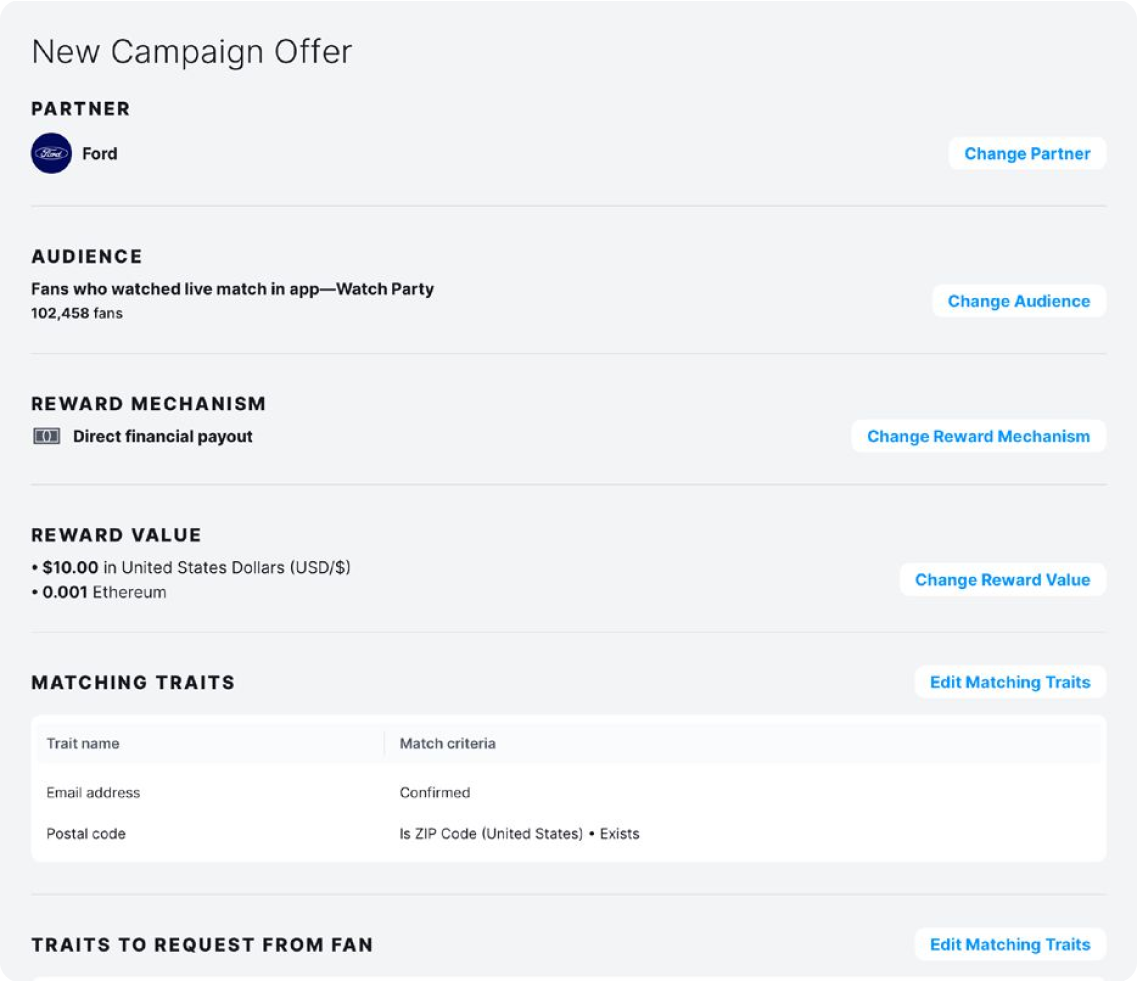Click the Trait name column header
1137x982 pixels.
[83, 743]
